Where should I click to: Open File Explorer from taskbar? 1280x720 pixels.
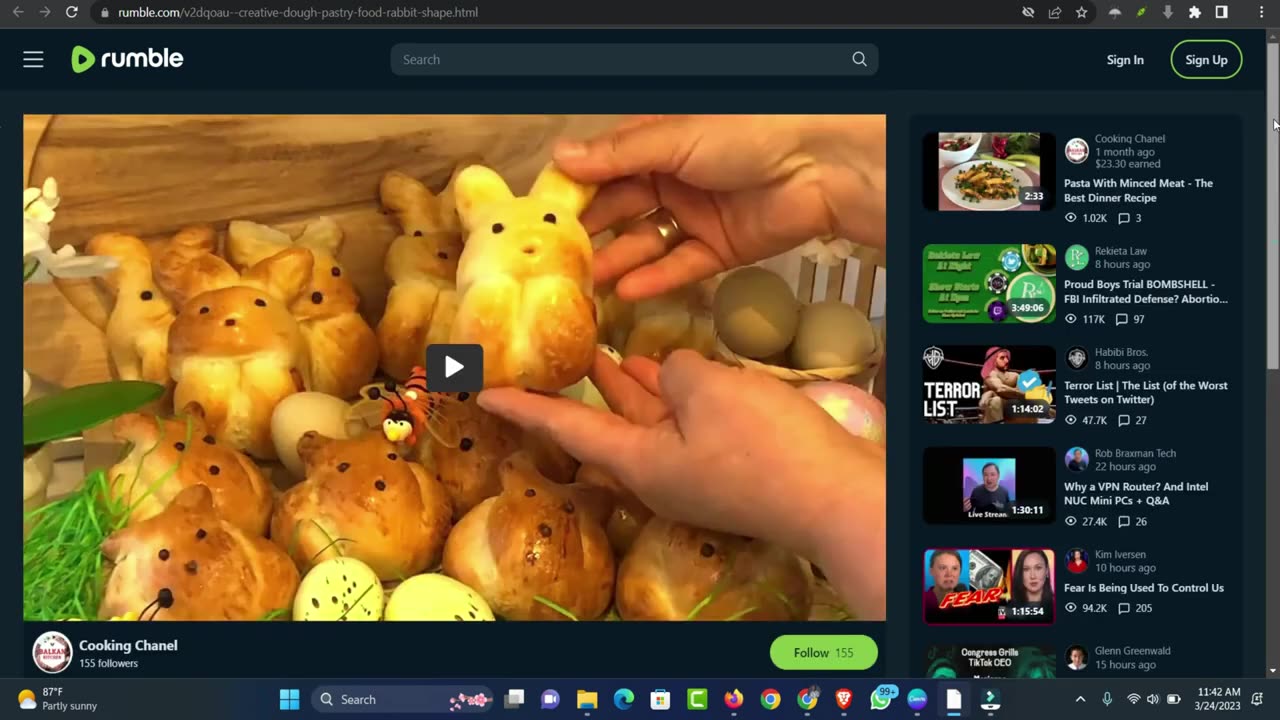pyautogui.click(x=587, y=699)
